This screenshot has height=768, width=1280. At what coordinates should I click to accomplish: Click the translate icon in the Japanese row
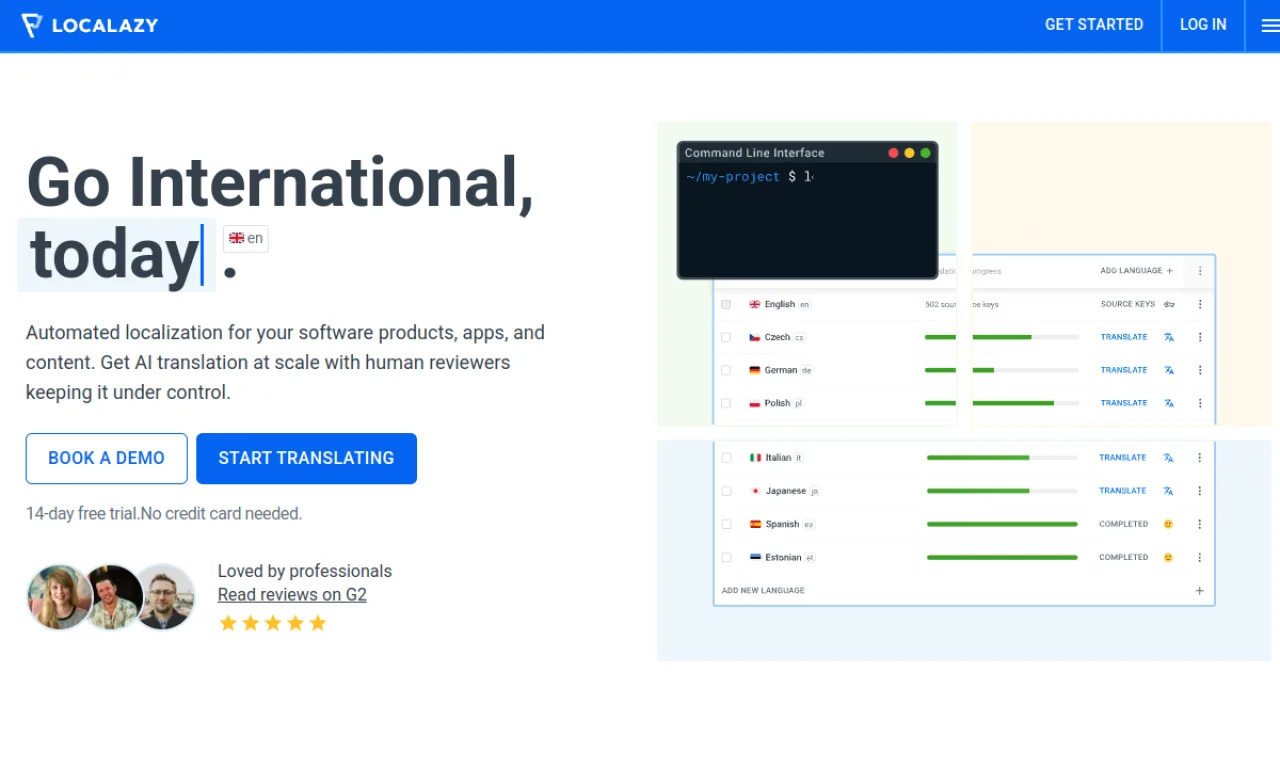tap(1168, 491)
